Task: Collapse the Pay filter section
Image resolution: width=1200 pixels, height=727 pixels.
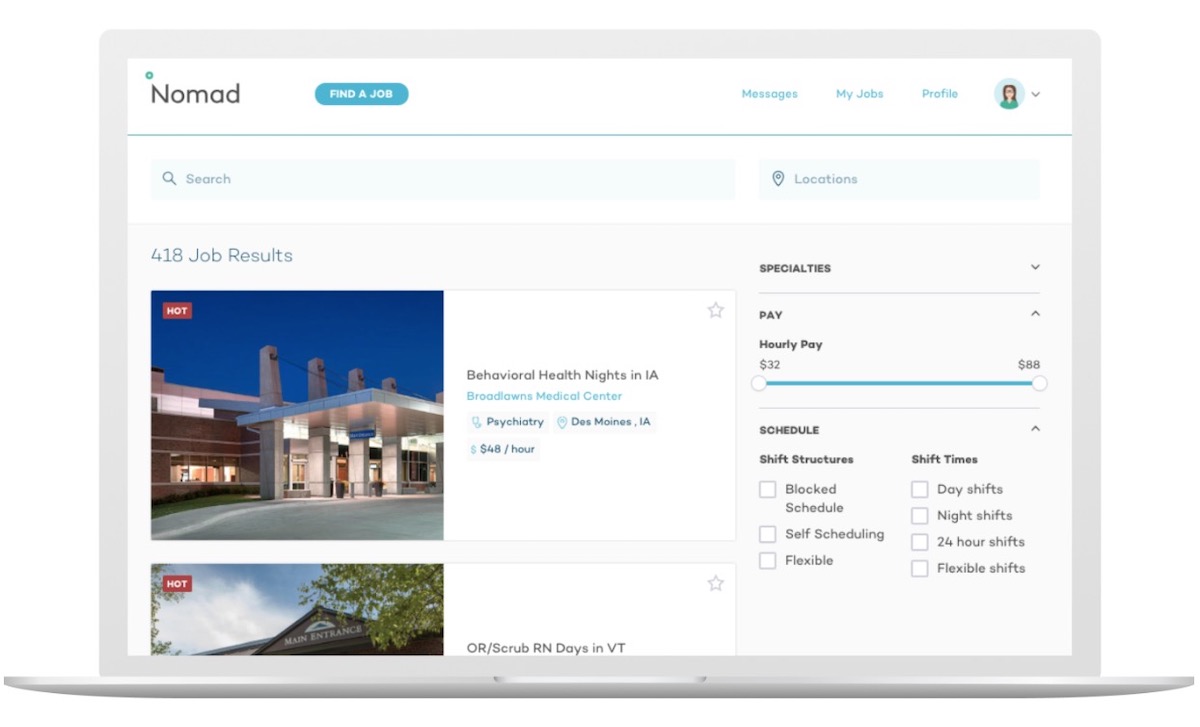Action: pyautogui.click(x=1035, y=313)
